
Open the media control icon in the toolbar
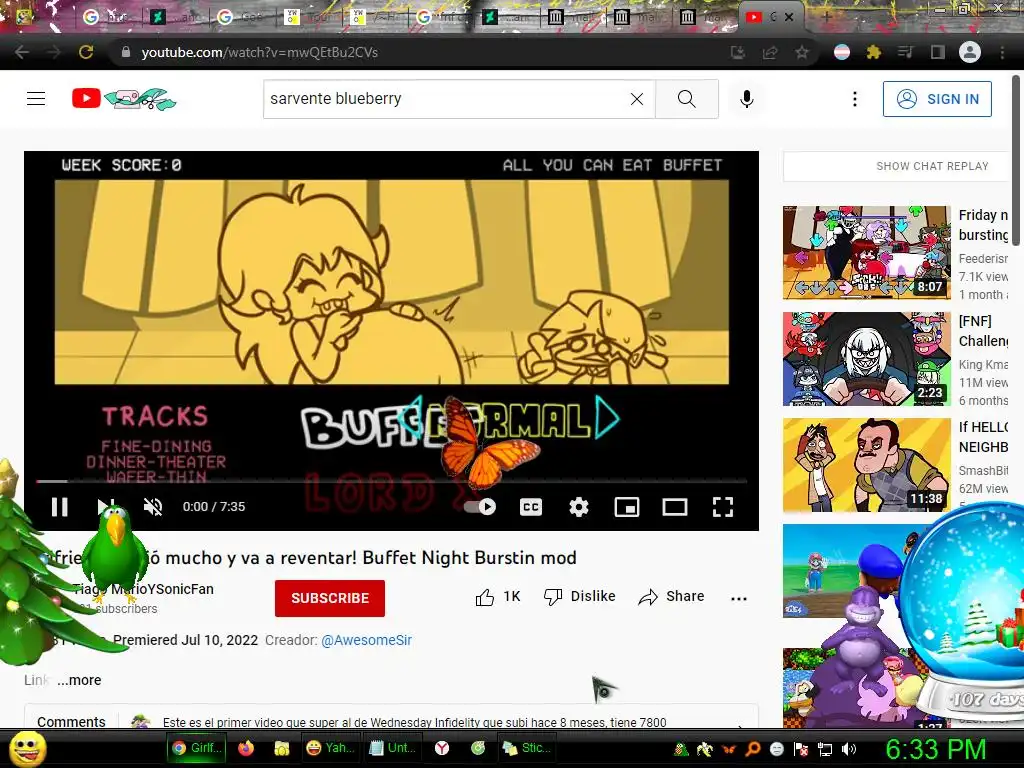pyautogui.click(x=906, y=52)
